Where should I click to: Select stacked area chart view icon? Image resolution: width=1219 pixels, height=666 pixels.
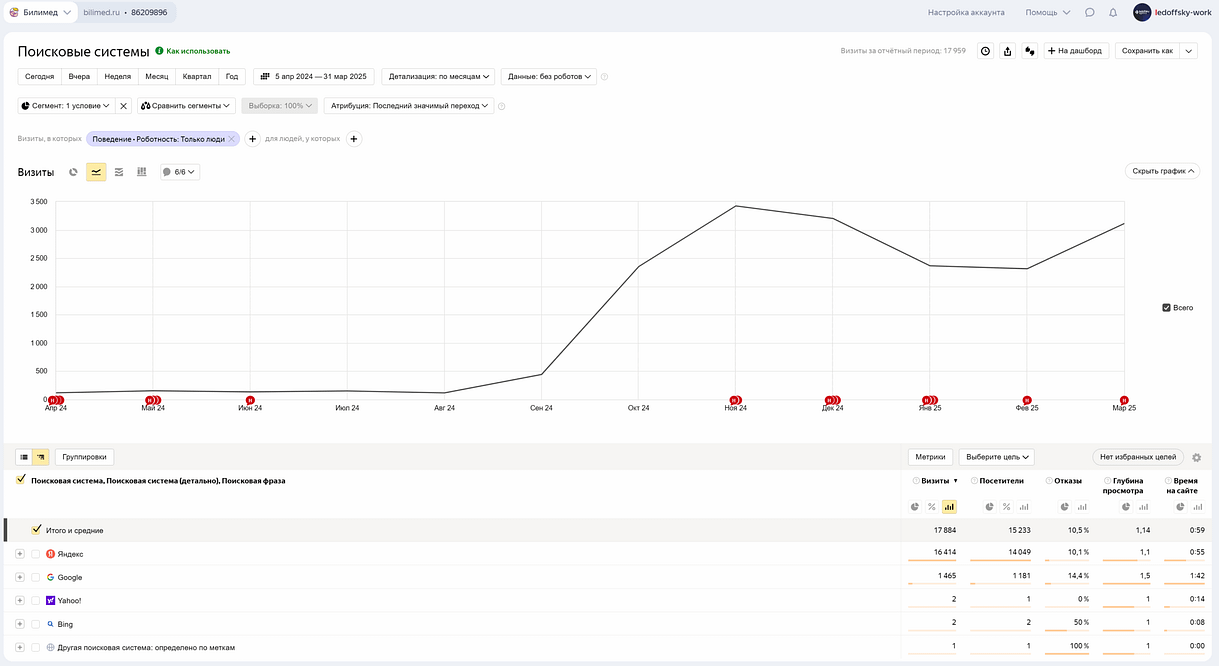click(x=119, y=172)
